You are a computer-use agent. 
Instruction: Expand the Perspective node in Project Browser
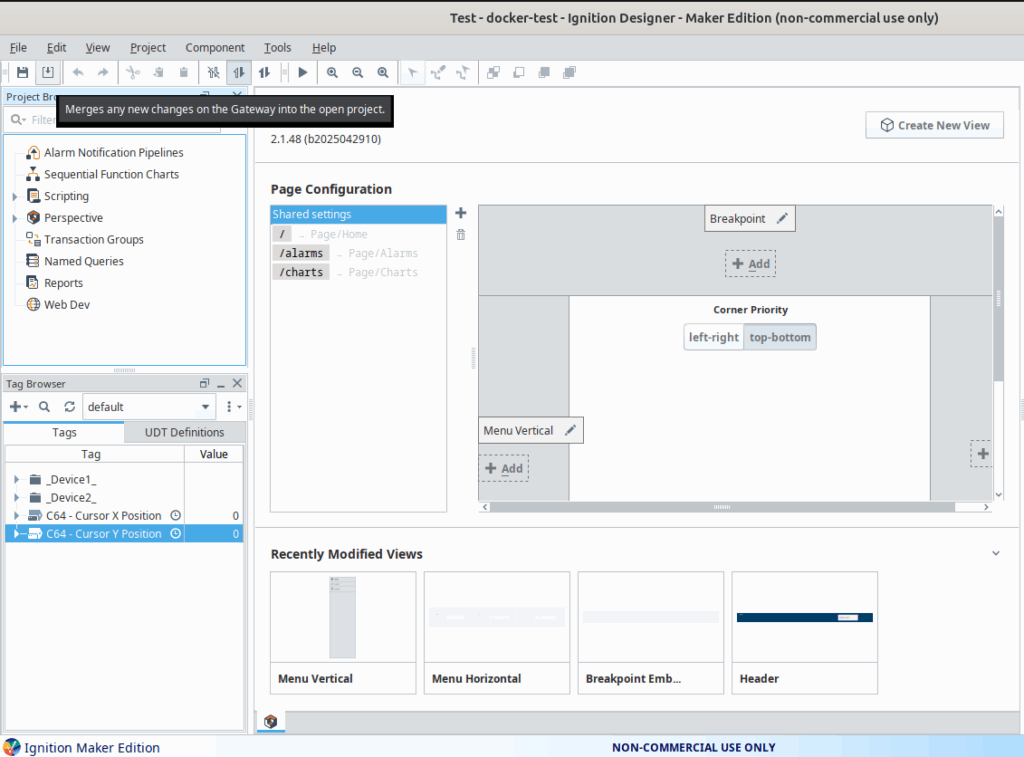pos(15,218)
